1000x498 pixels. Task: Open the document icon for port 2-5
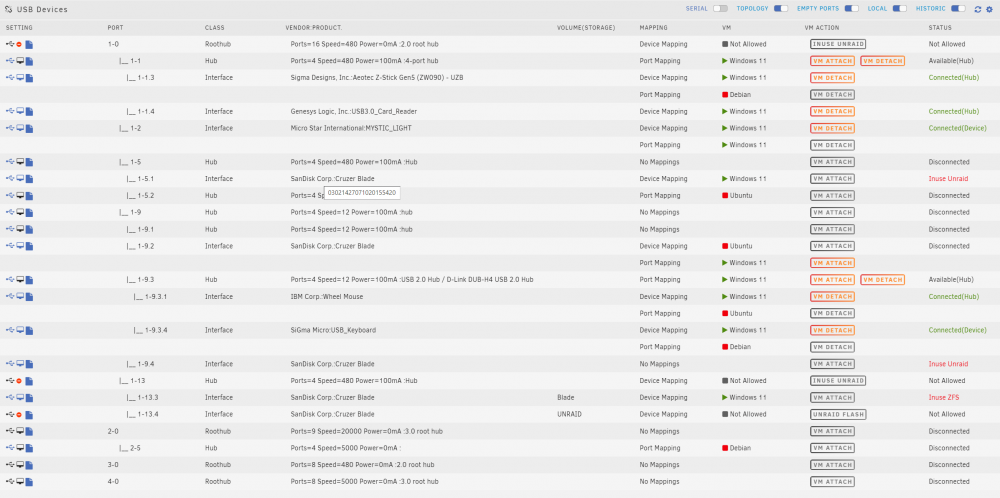pyautogui.click(x=29, y=448)
